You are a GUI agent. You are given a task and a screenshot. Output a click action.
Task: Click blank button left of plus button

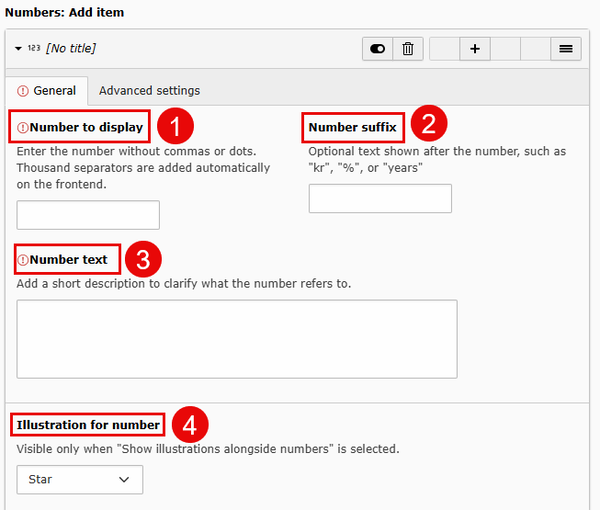[x=445, y=49]
